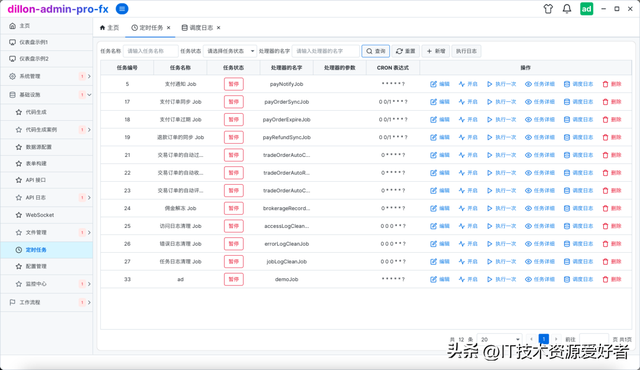
Task: Select page 1 in pagination
Action: coord(544,339)
